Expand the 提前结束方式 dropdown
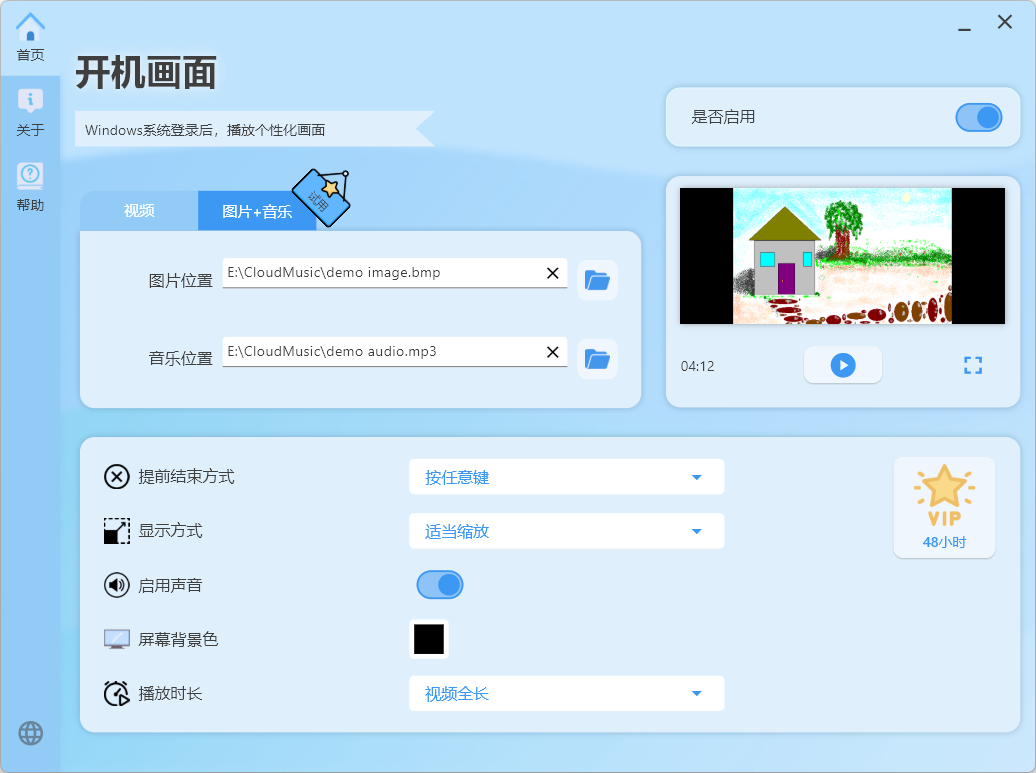 [x=566, y=477]
